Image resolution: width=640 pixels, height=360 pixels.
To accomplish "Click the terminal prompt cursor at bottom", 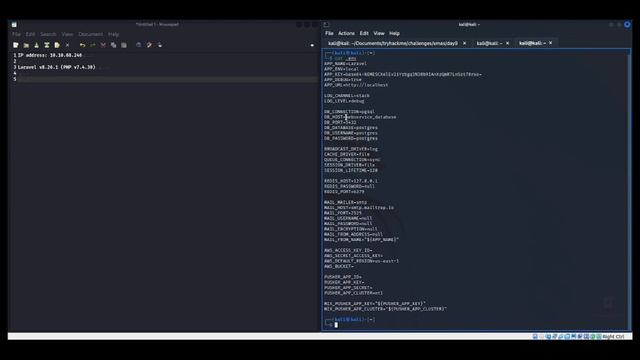I will (x=336, y=325).
